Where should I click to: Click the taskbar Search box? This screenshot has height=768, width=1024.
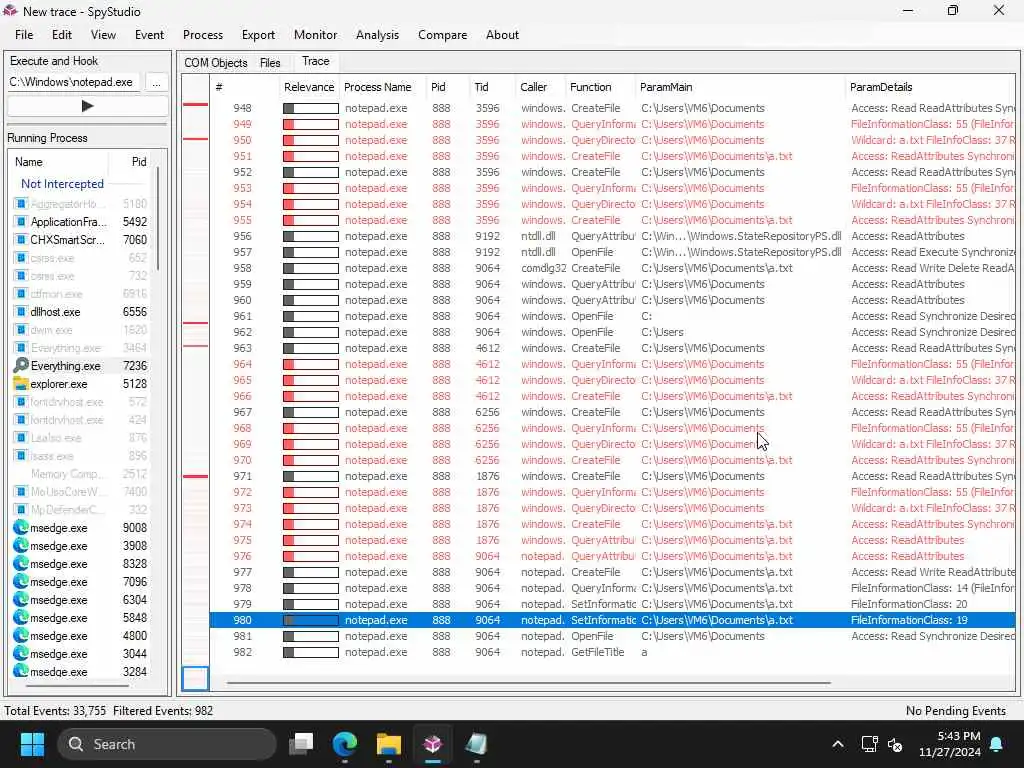click(167, 744)
